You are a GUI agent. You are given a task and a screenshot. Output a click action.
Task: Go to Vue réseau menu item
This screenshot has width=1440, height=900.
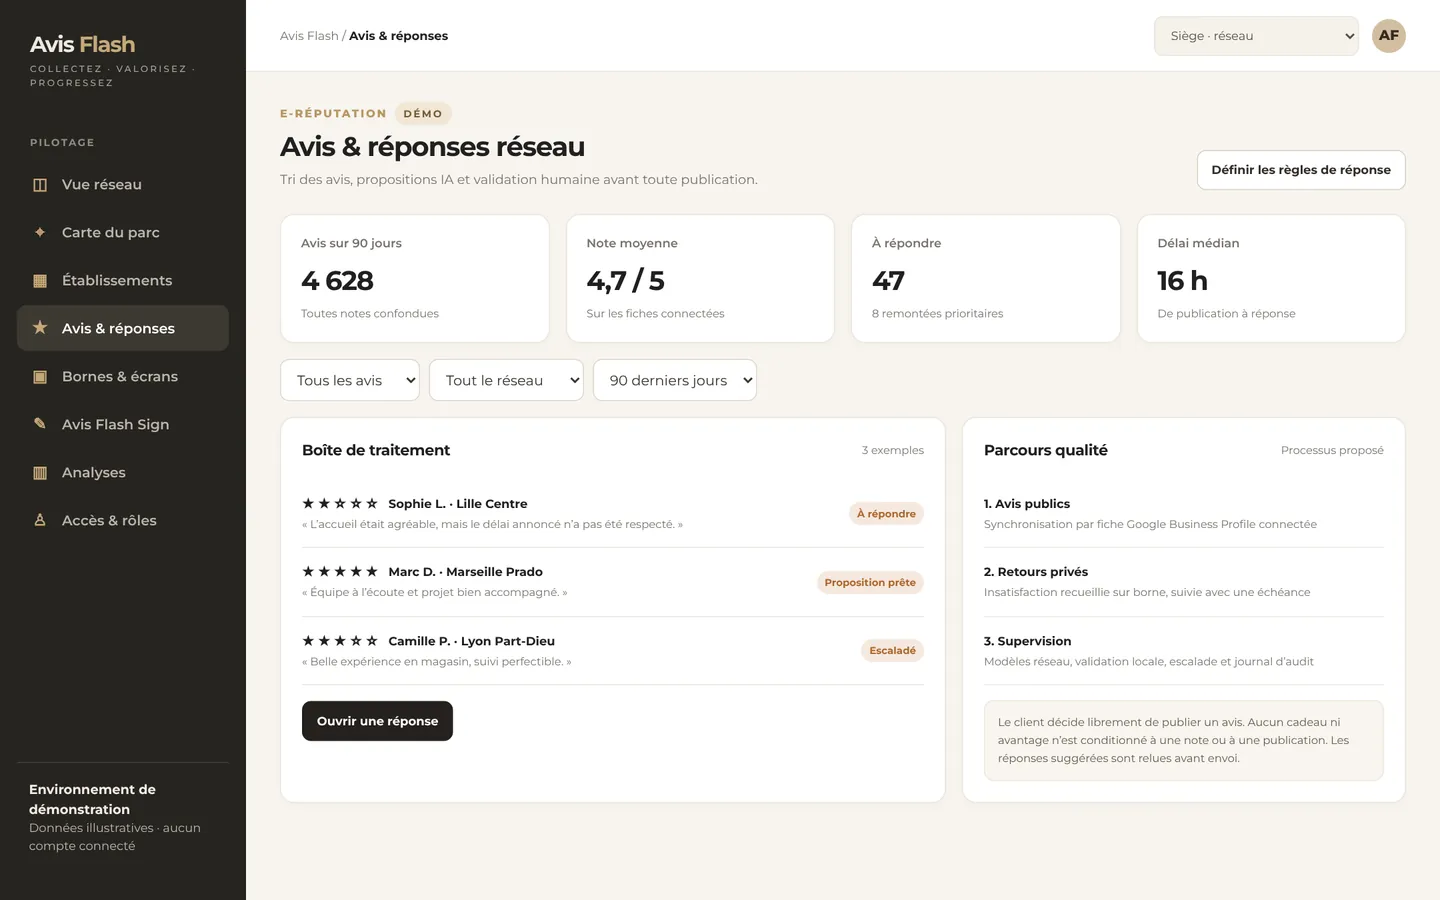click(x=123, y=185)
